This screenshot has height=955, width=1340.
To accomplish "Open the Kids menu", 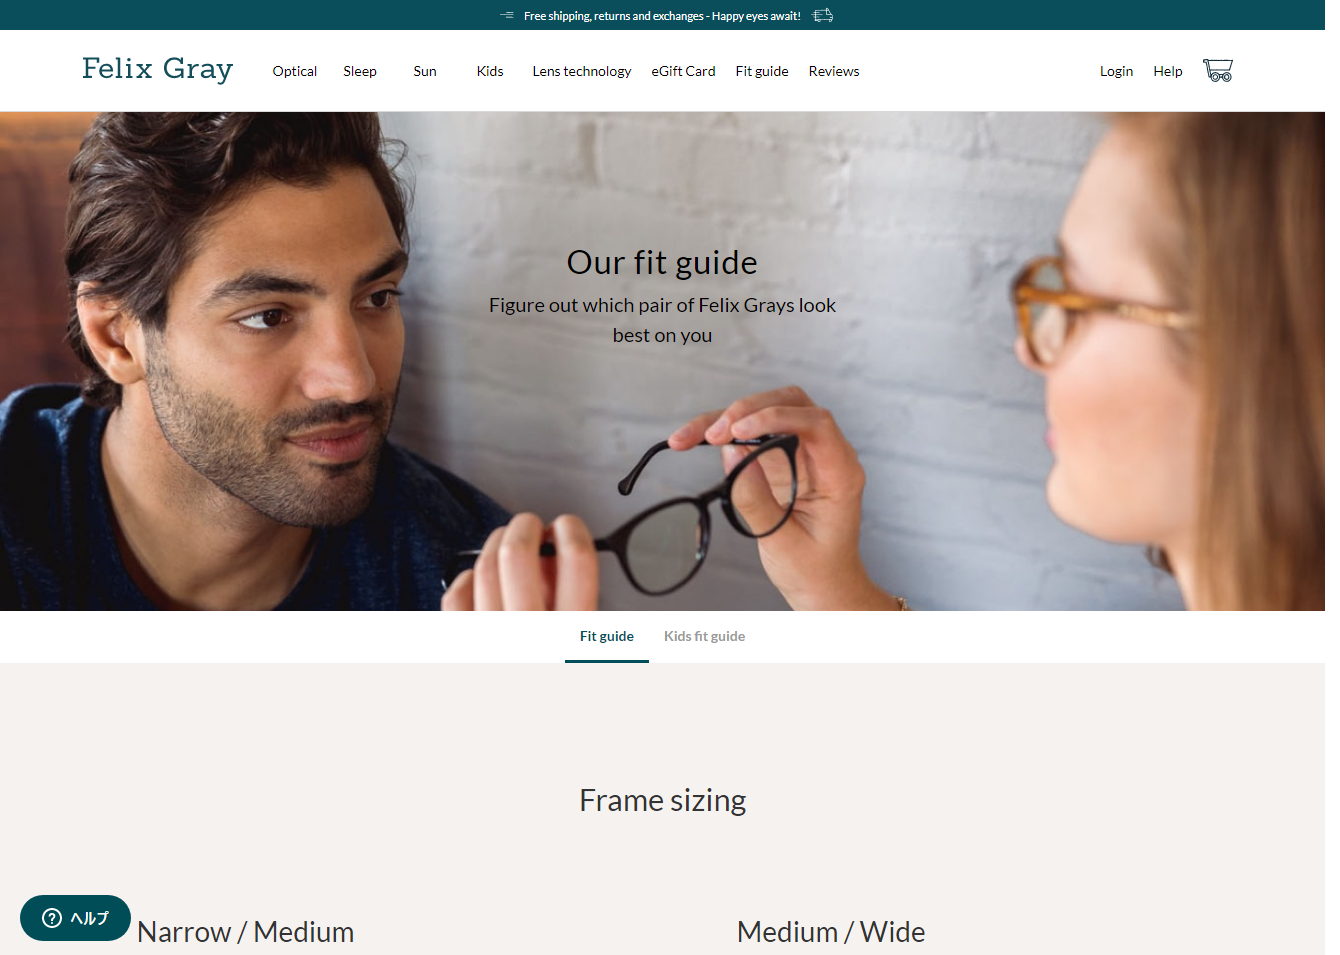I will pyautogui.click(x=490, y=71).
